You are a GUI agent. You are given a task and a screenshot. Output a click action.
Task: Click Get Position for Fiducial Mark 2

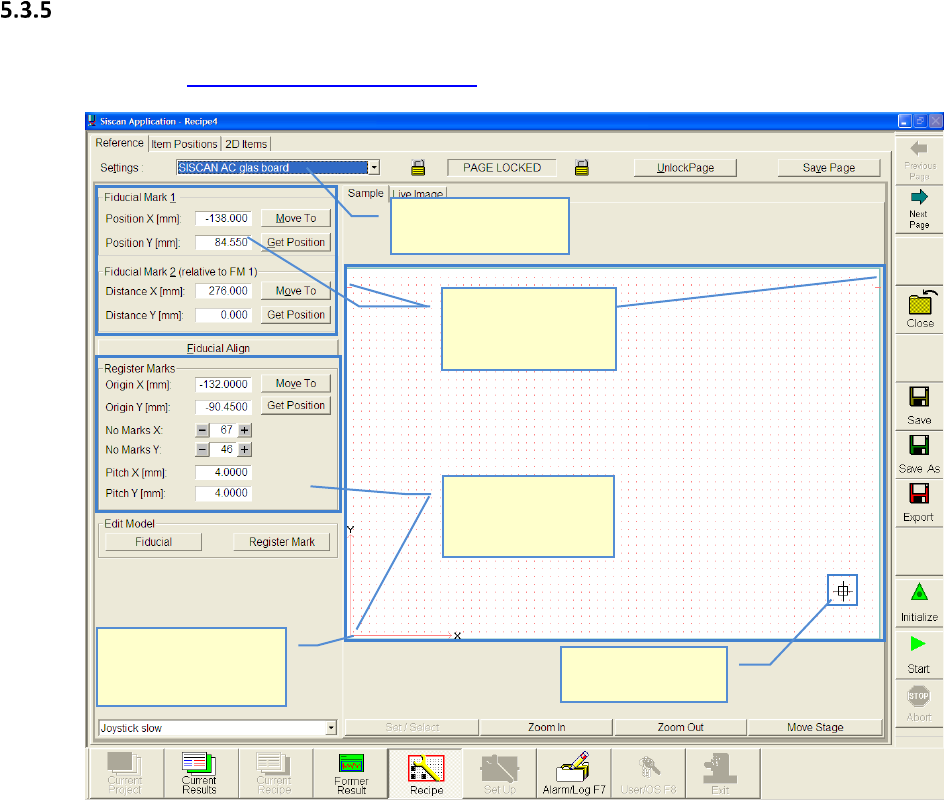[x=296, y=314]
